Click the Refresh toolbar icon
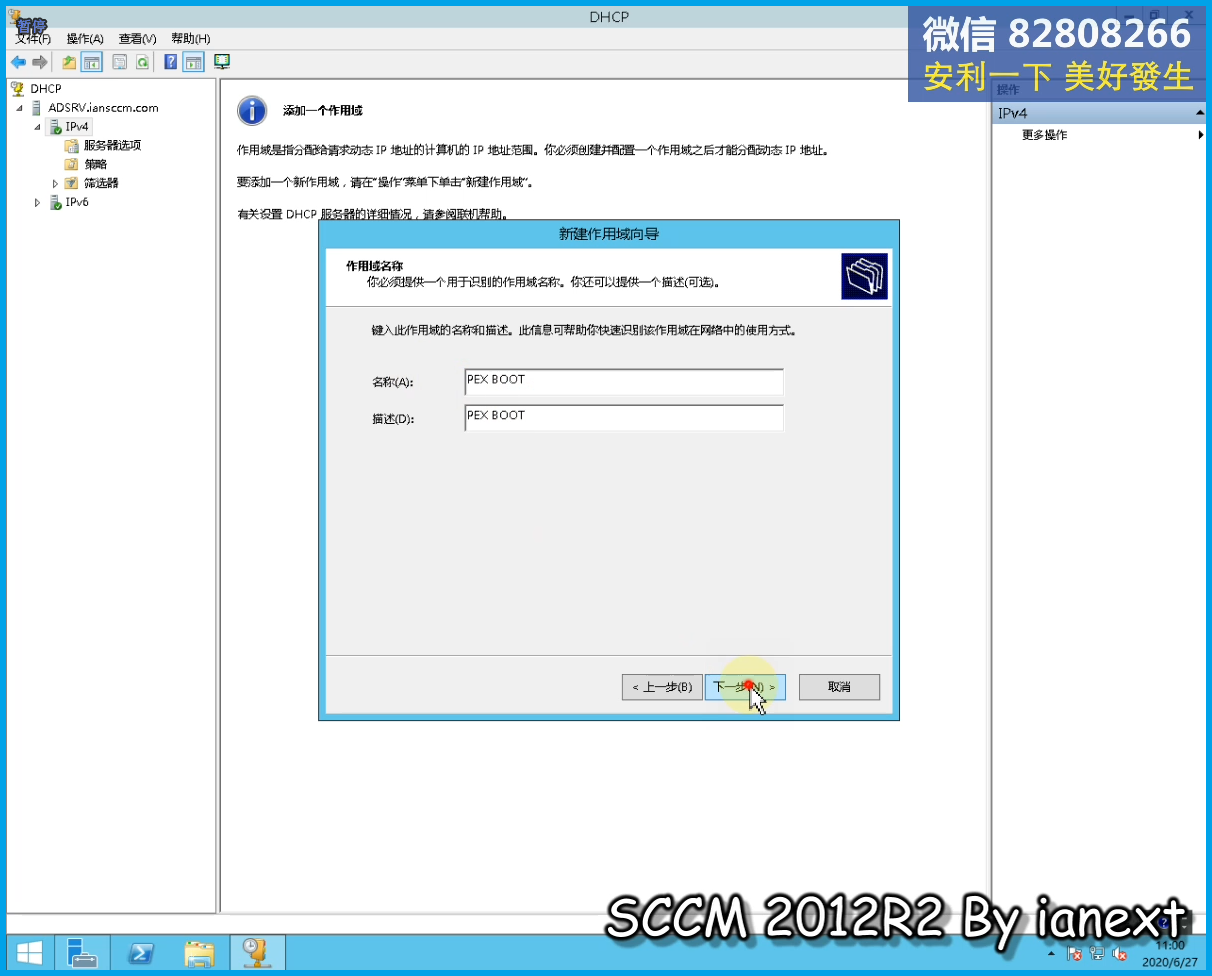Screen dimensions: 1212x976 [x=143, y=62]
